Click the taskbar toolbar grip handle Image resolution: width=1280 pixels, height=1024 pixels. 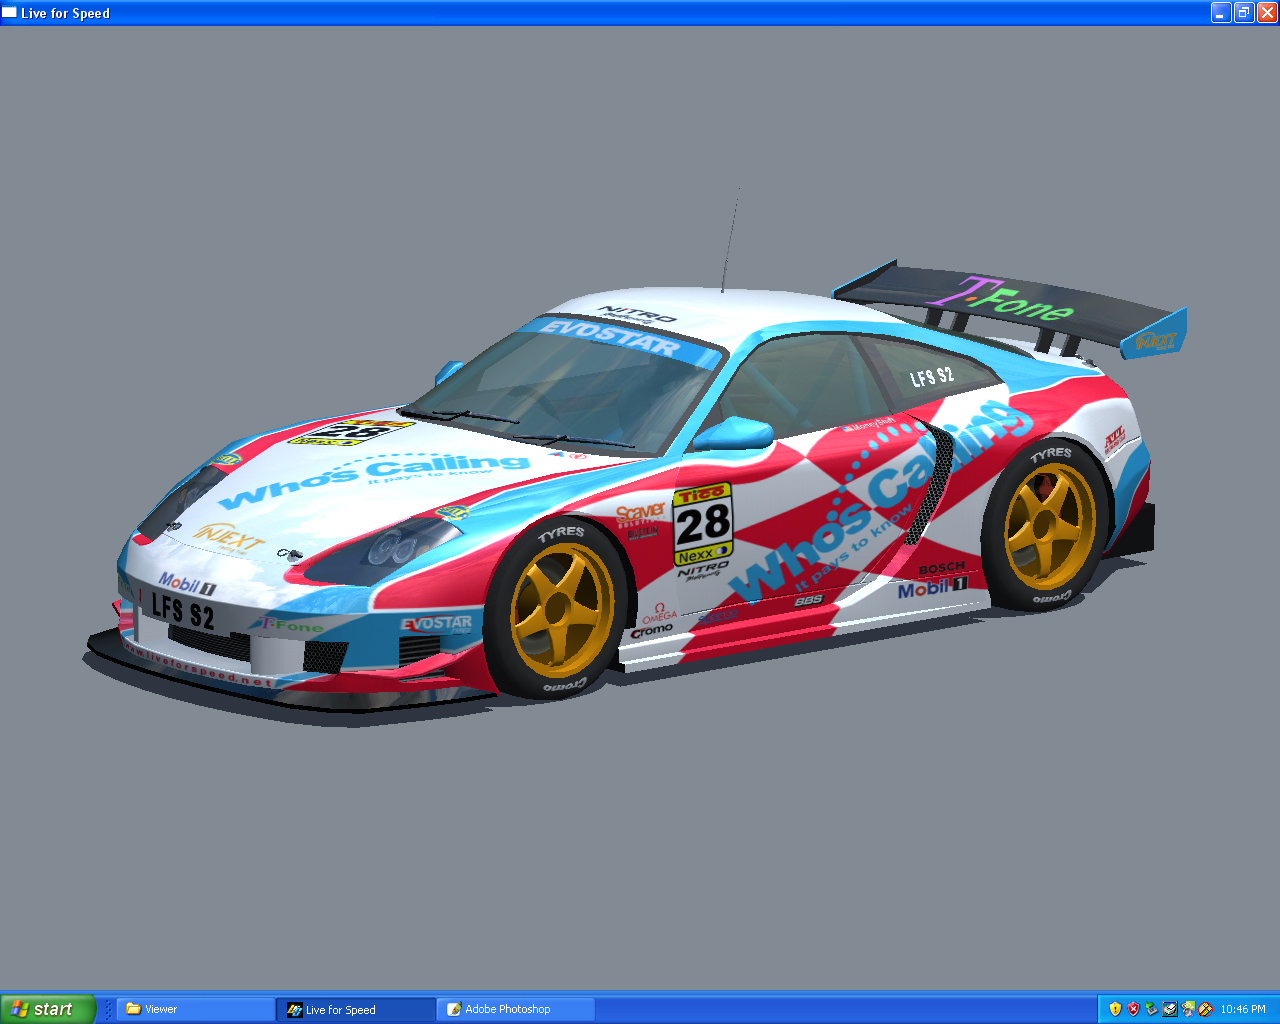click(108, 1009)
